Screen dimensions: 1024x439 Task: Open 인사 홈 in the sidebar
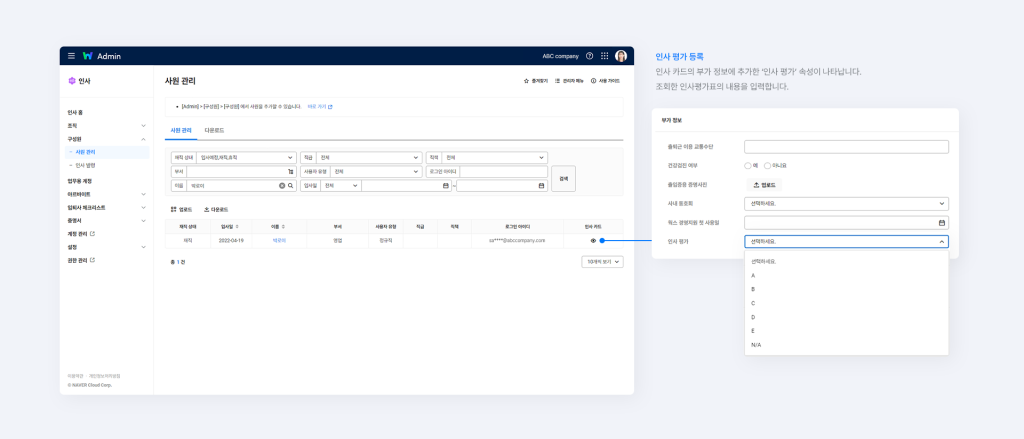click(75, 112)
